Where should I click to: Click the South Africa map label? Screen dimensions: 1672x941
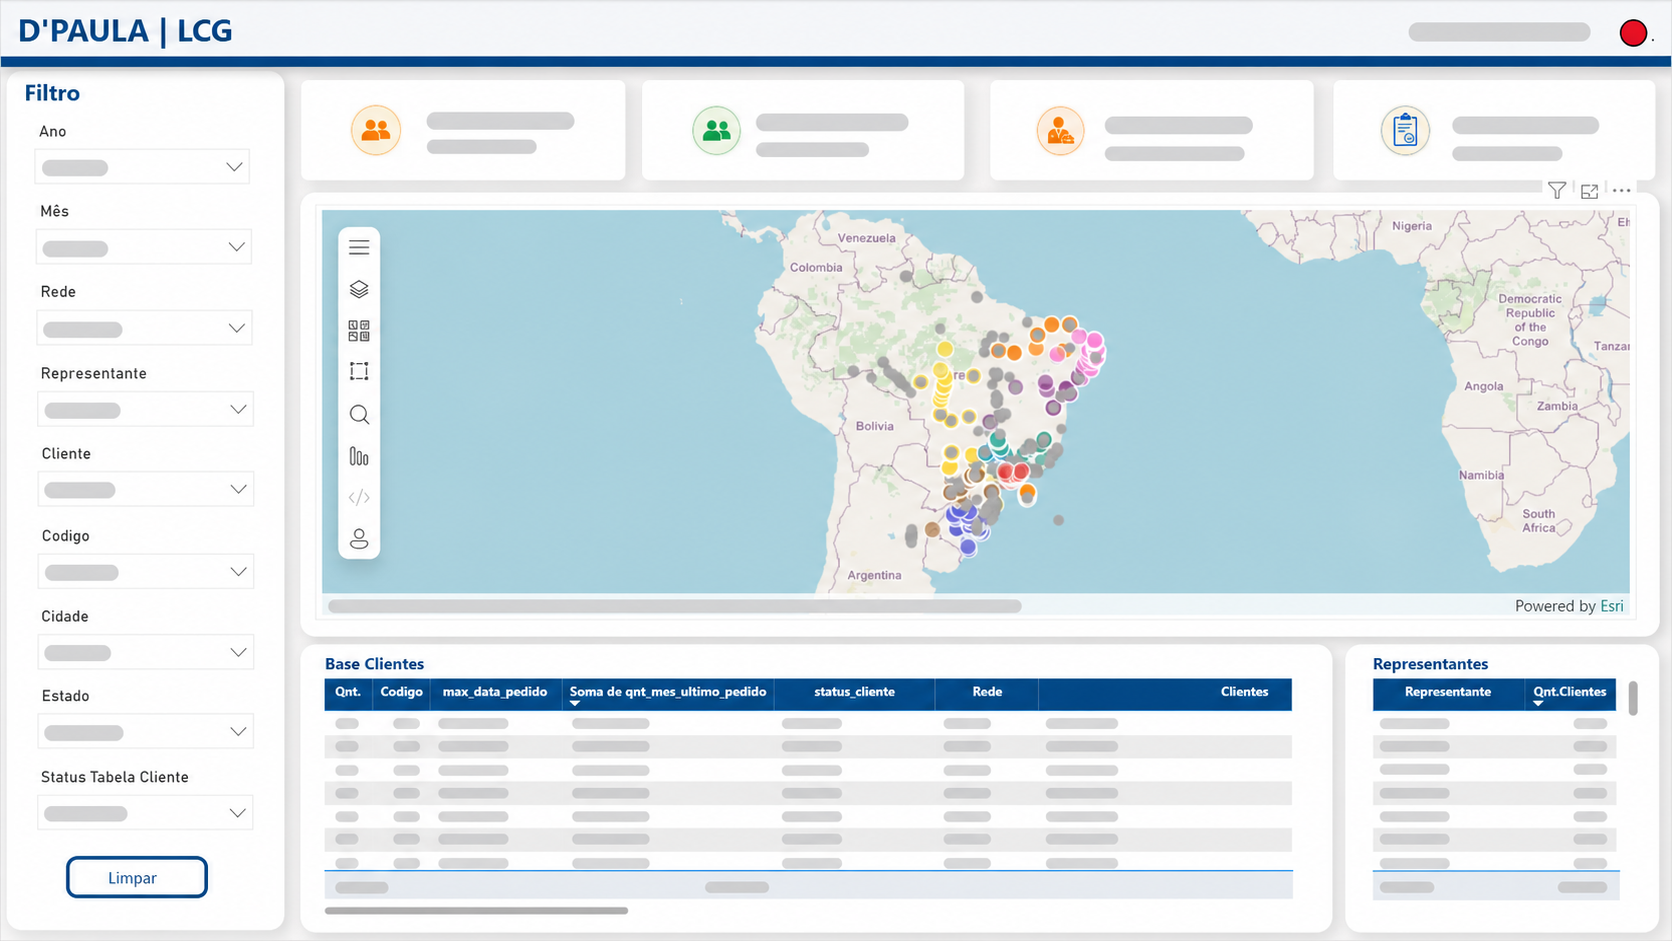pos(1539,521)
